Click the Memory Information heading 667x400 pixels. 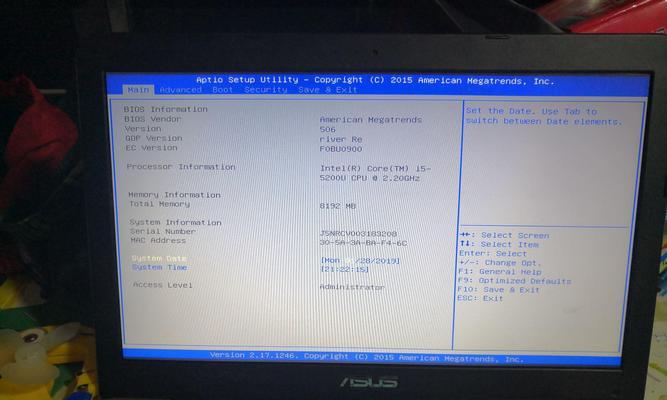(x=174, y=195)
